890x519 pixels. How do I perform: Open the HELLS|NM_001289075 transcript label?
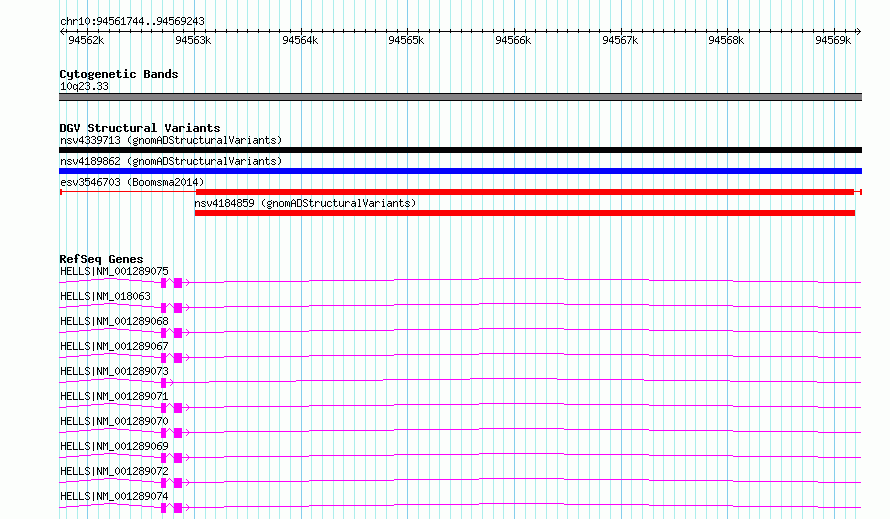(x=114, y=271)
